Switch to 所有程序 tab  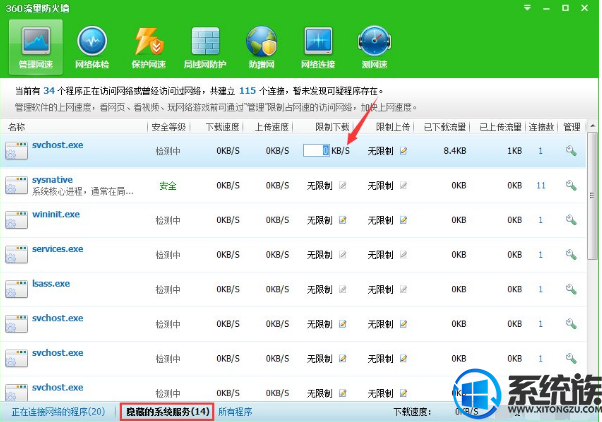click(x=235, y=412)
